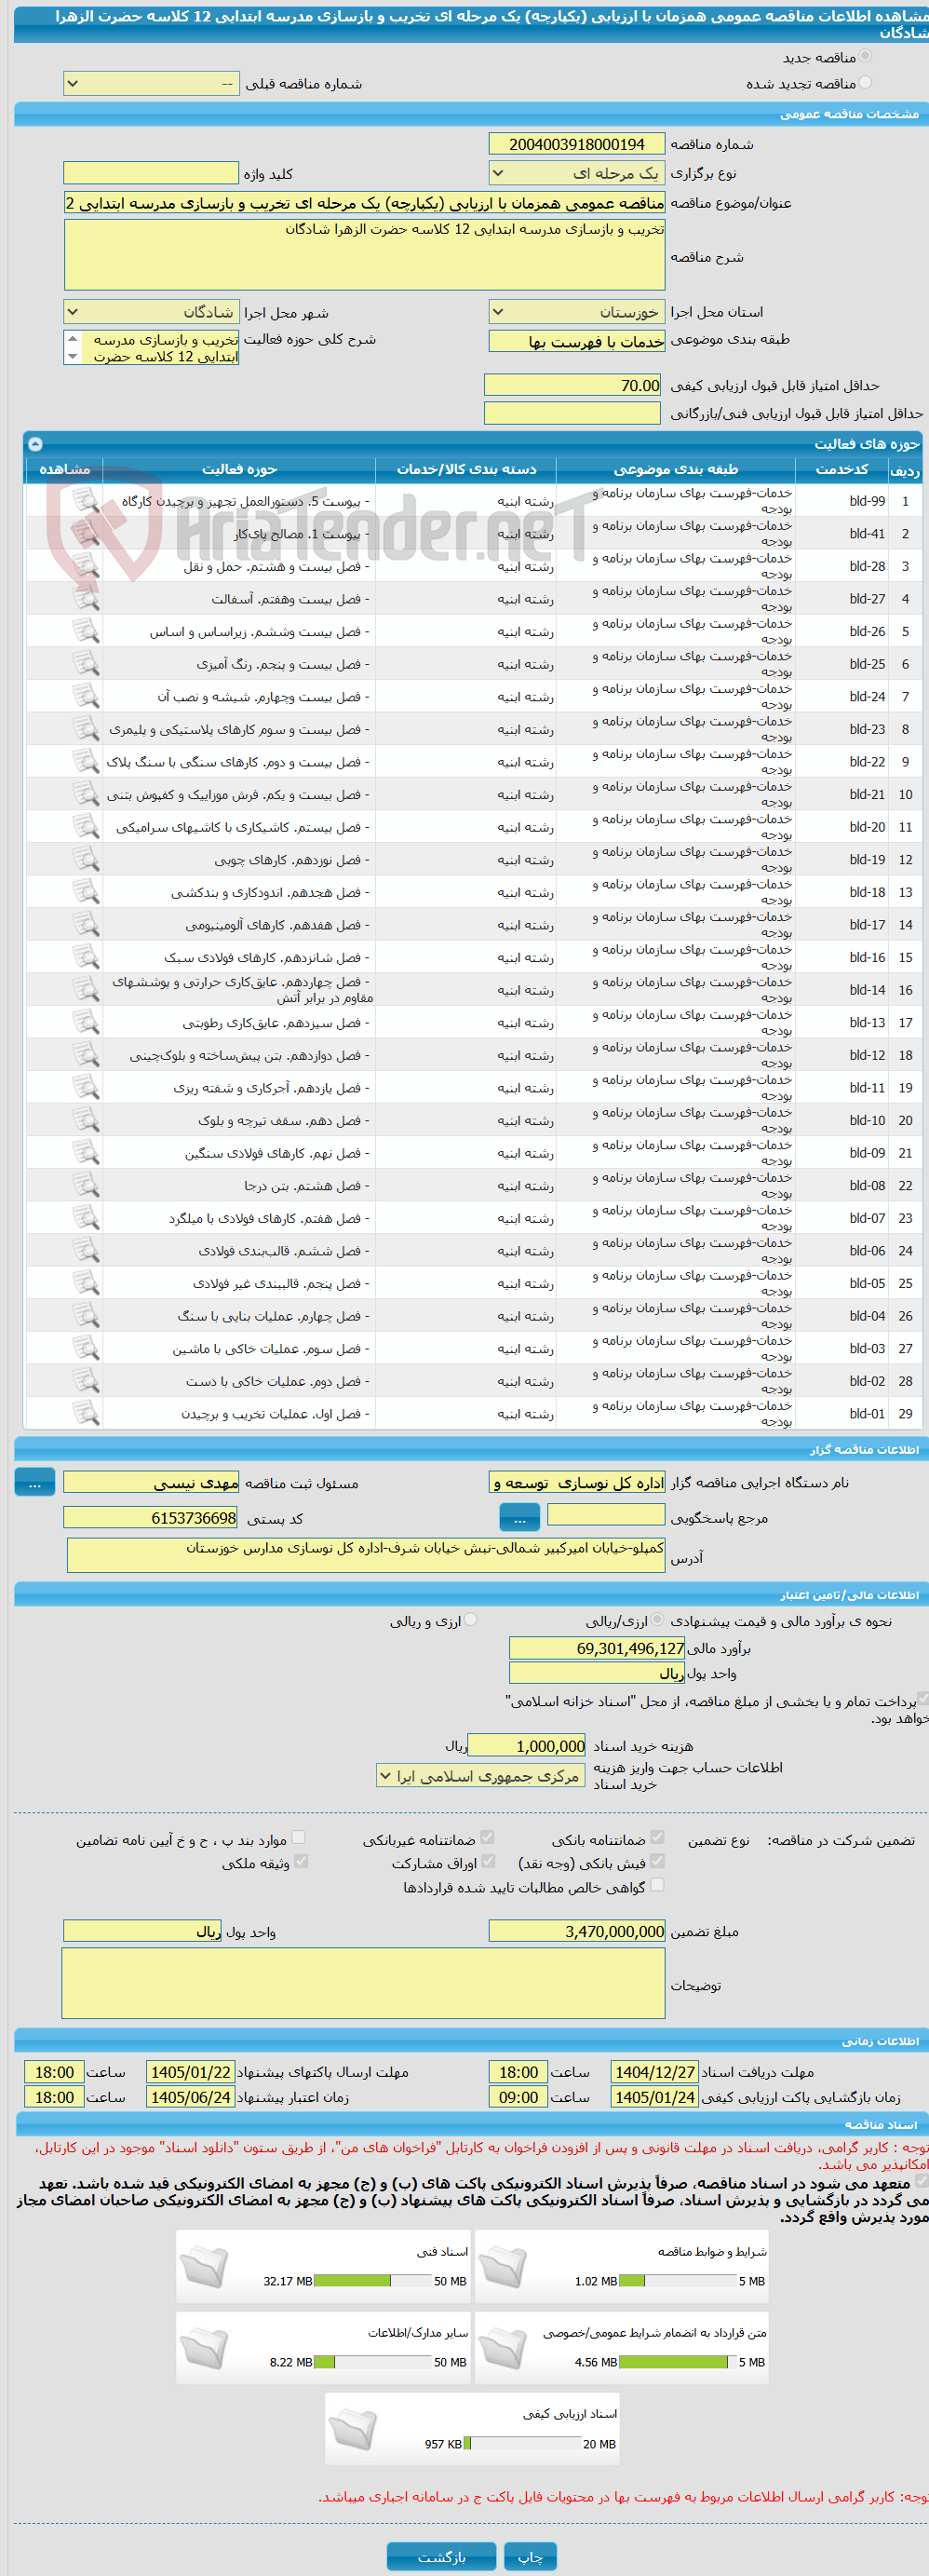This screenshot has width=929, height=2576.
Task: Open the view icon for row bld-01
Action: tap(86, 1414)
